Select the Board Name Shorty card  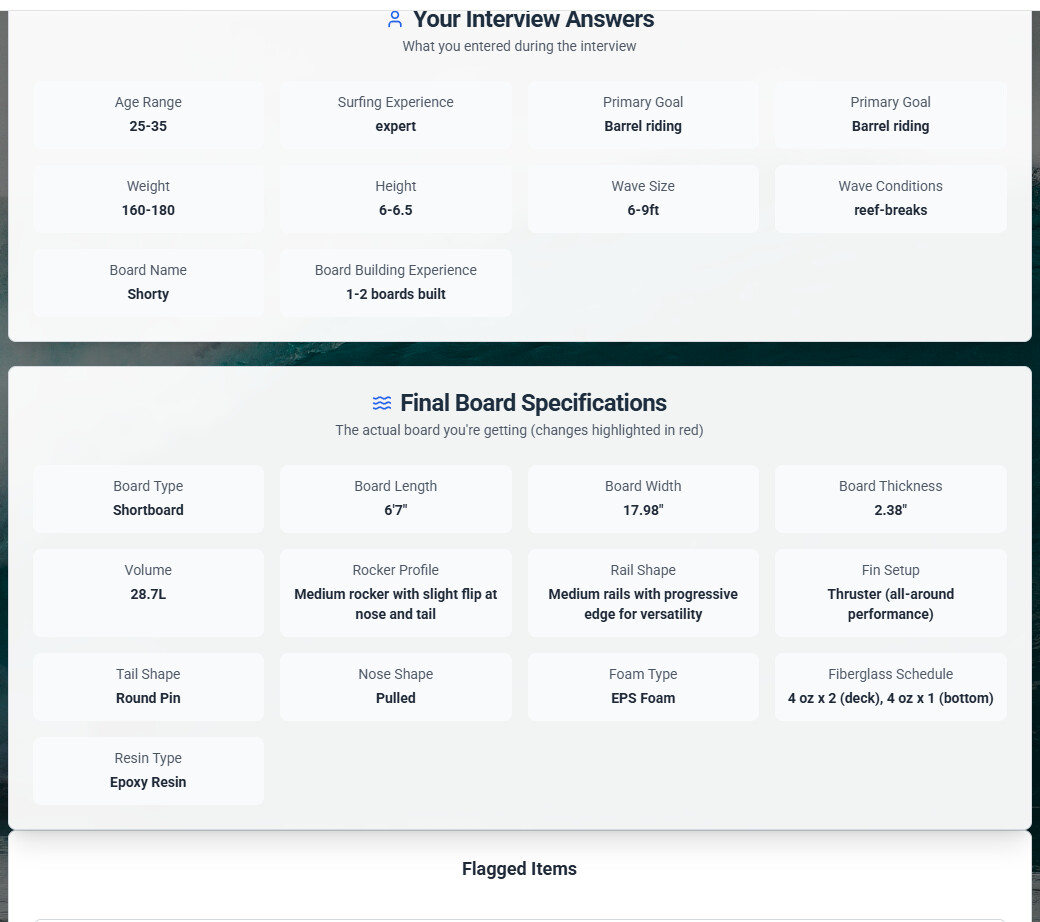148,283
